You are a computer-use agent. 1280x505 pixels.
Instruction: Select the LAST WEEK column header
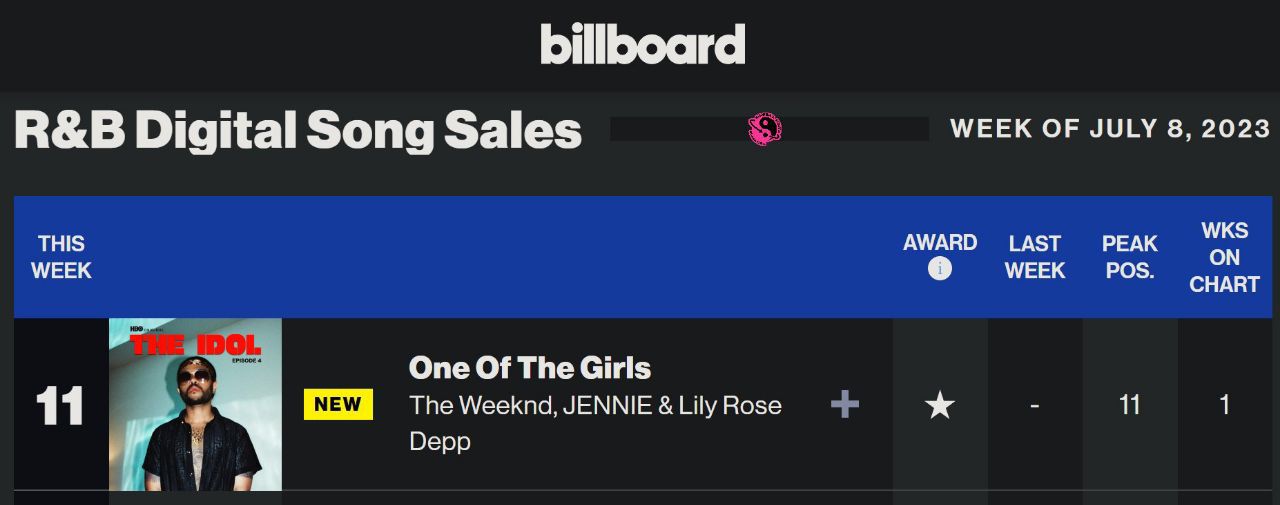(1034, 257)
